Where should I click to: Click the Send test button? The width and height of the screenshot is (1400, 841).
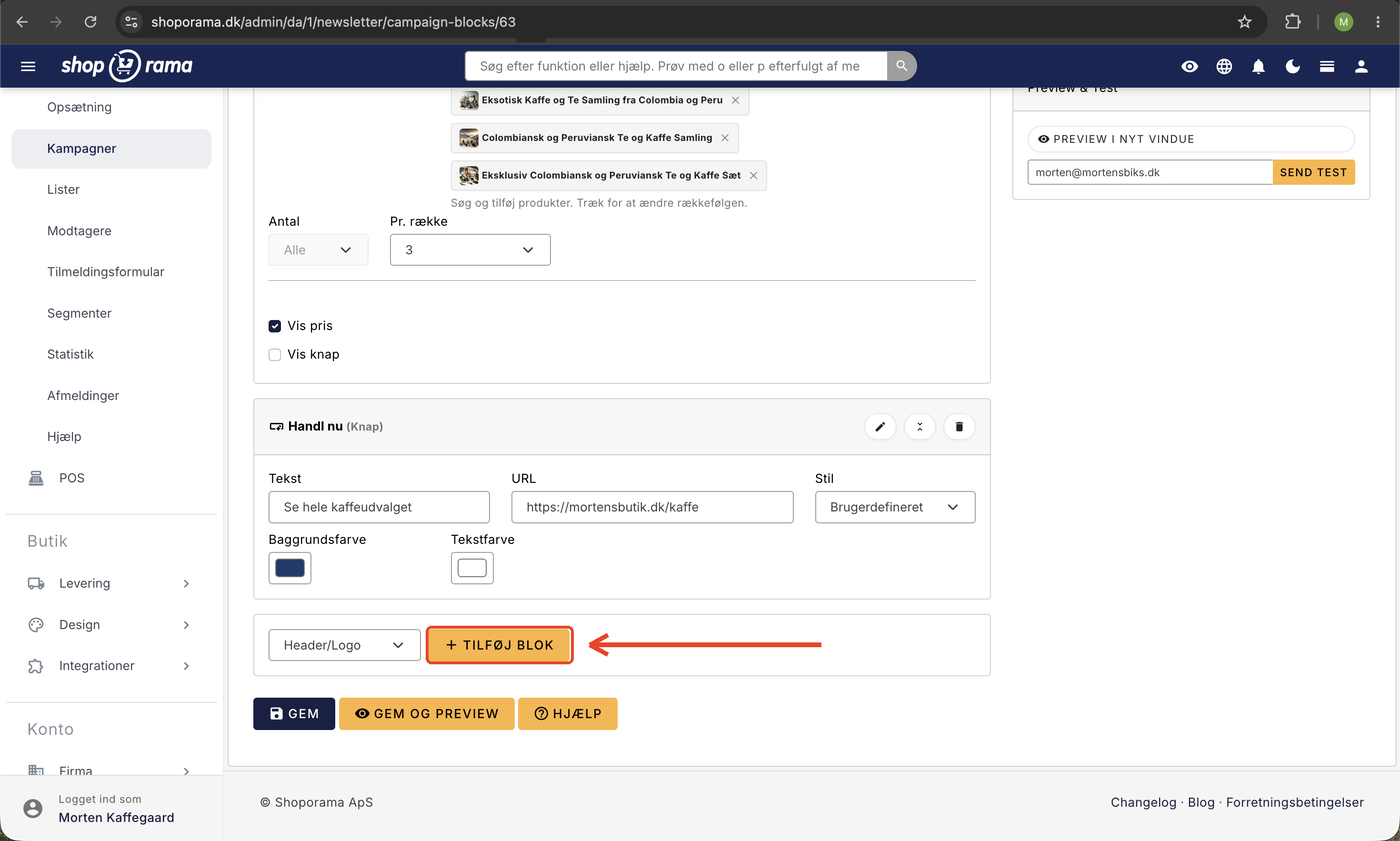click(1313, 172)
